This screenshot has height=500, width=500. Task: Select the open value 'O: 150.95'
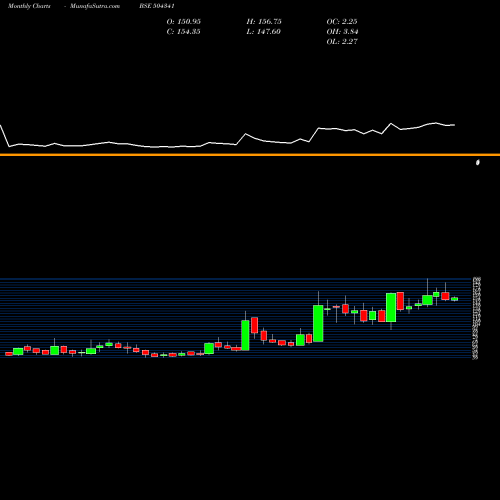pos(184,22)
